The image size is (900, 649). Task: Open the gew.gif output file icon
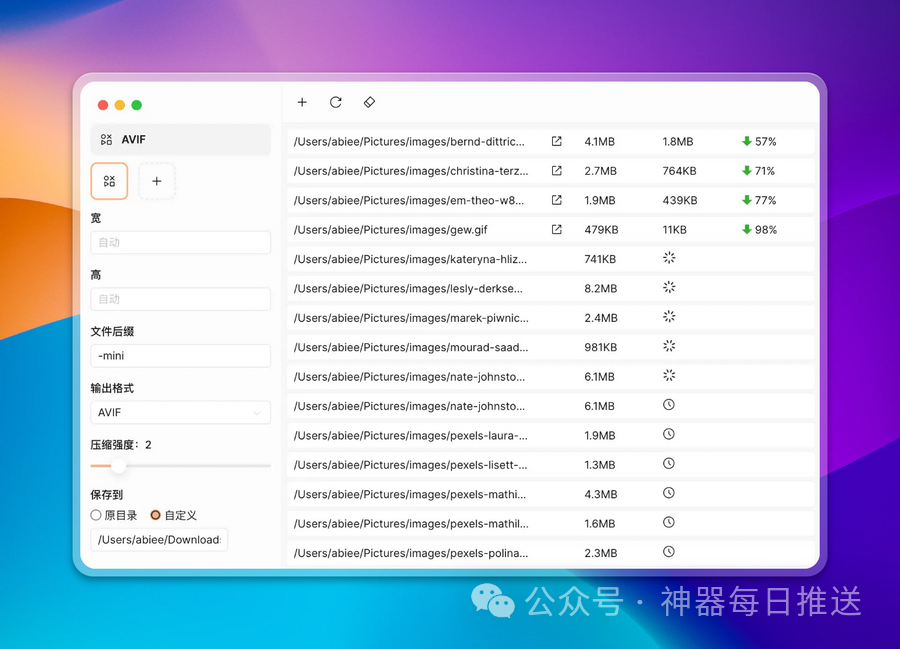(557, 230)
